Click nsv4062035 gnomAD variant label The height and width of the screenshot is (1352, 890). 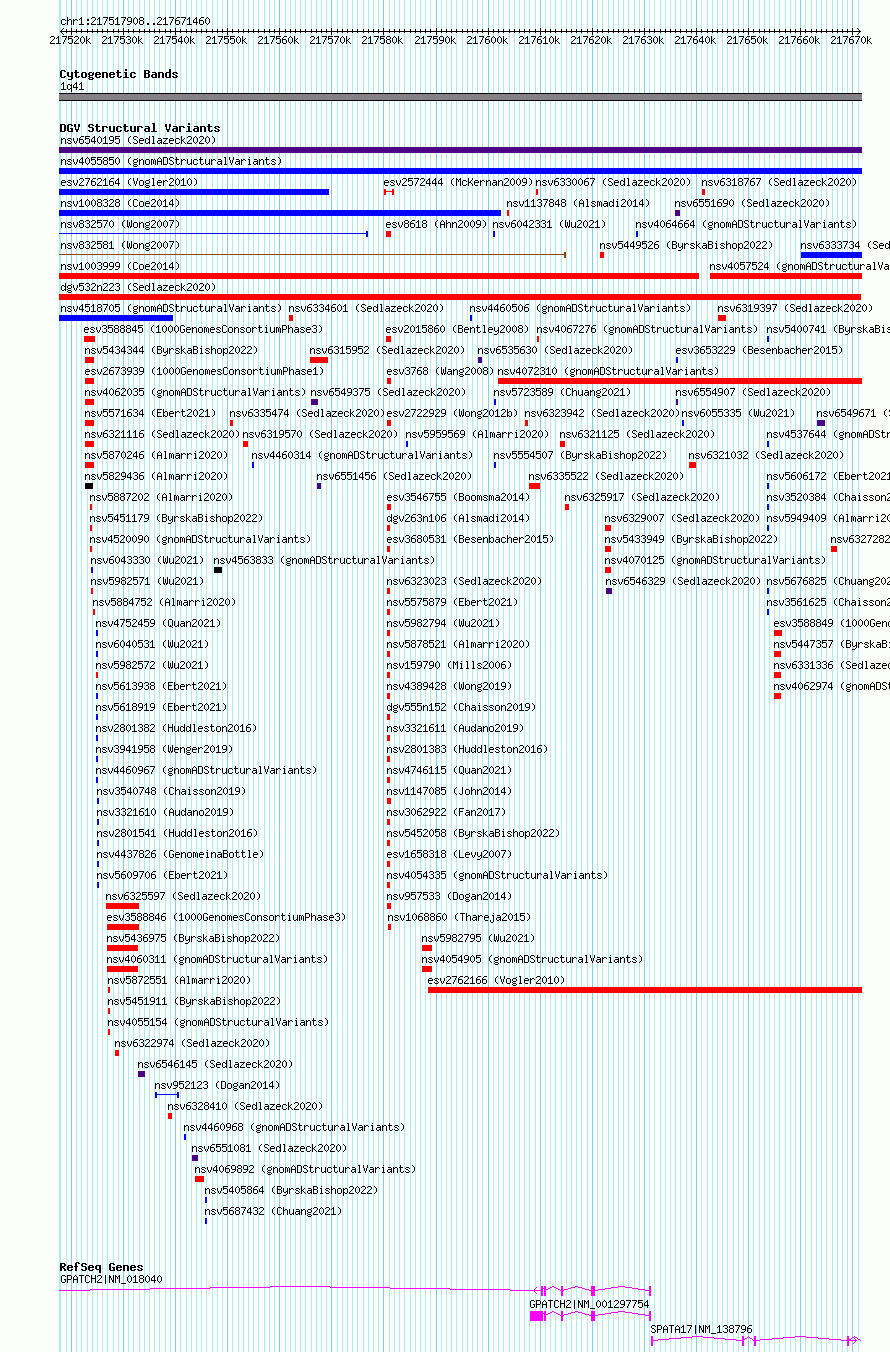(x=195, y=392)
